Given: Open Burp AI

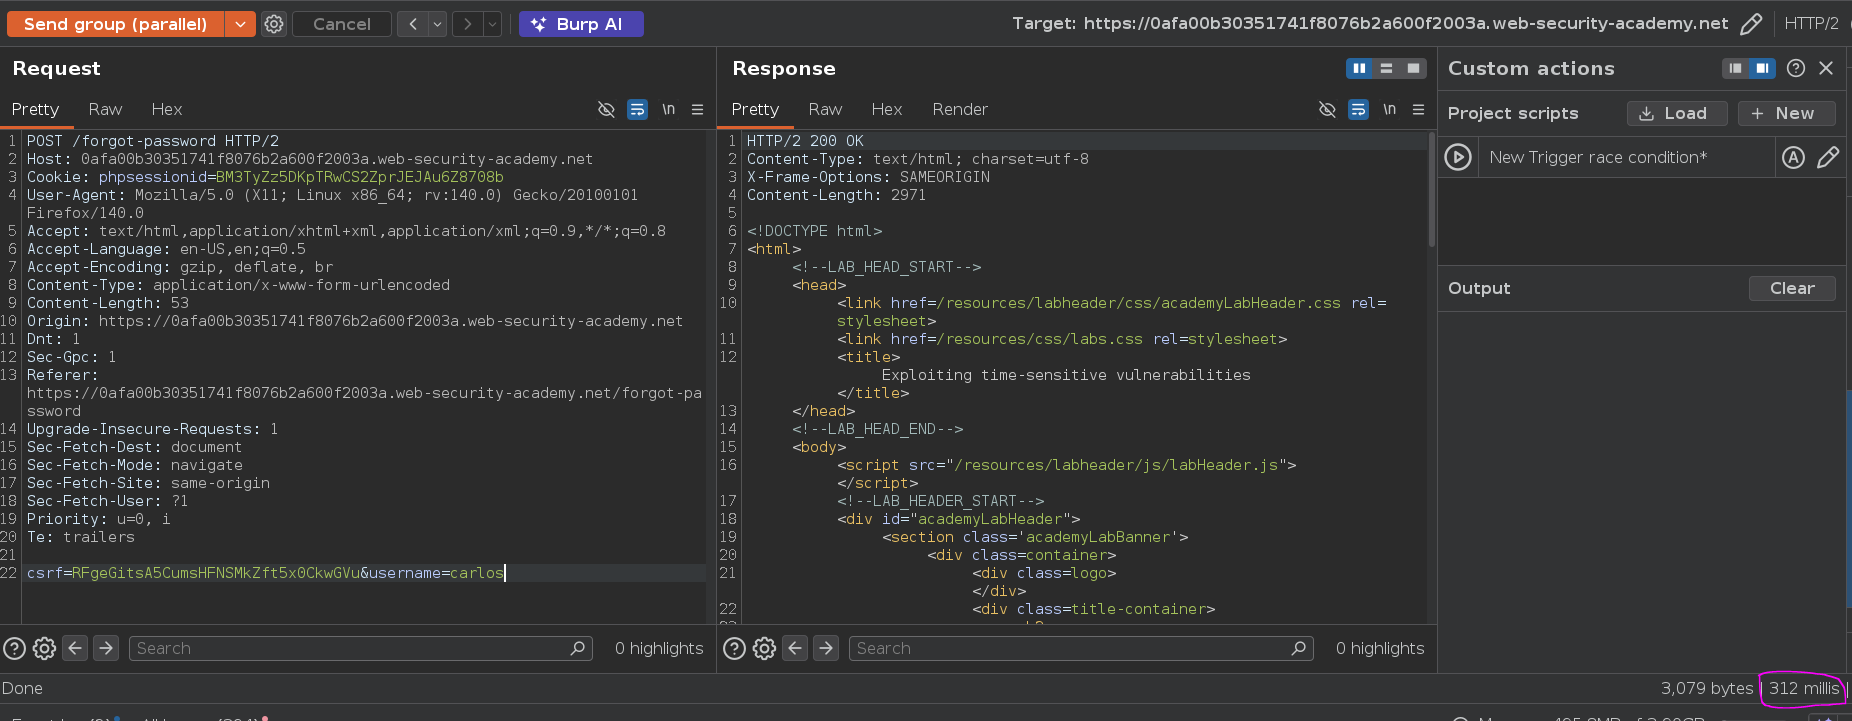Looking at the screenshot, I should (581, 24).
